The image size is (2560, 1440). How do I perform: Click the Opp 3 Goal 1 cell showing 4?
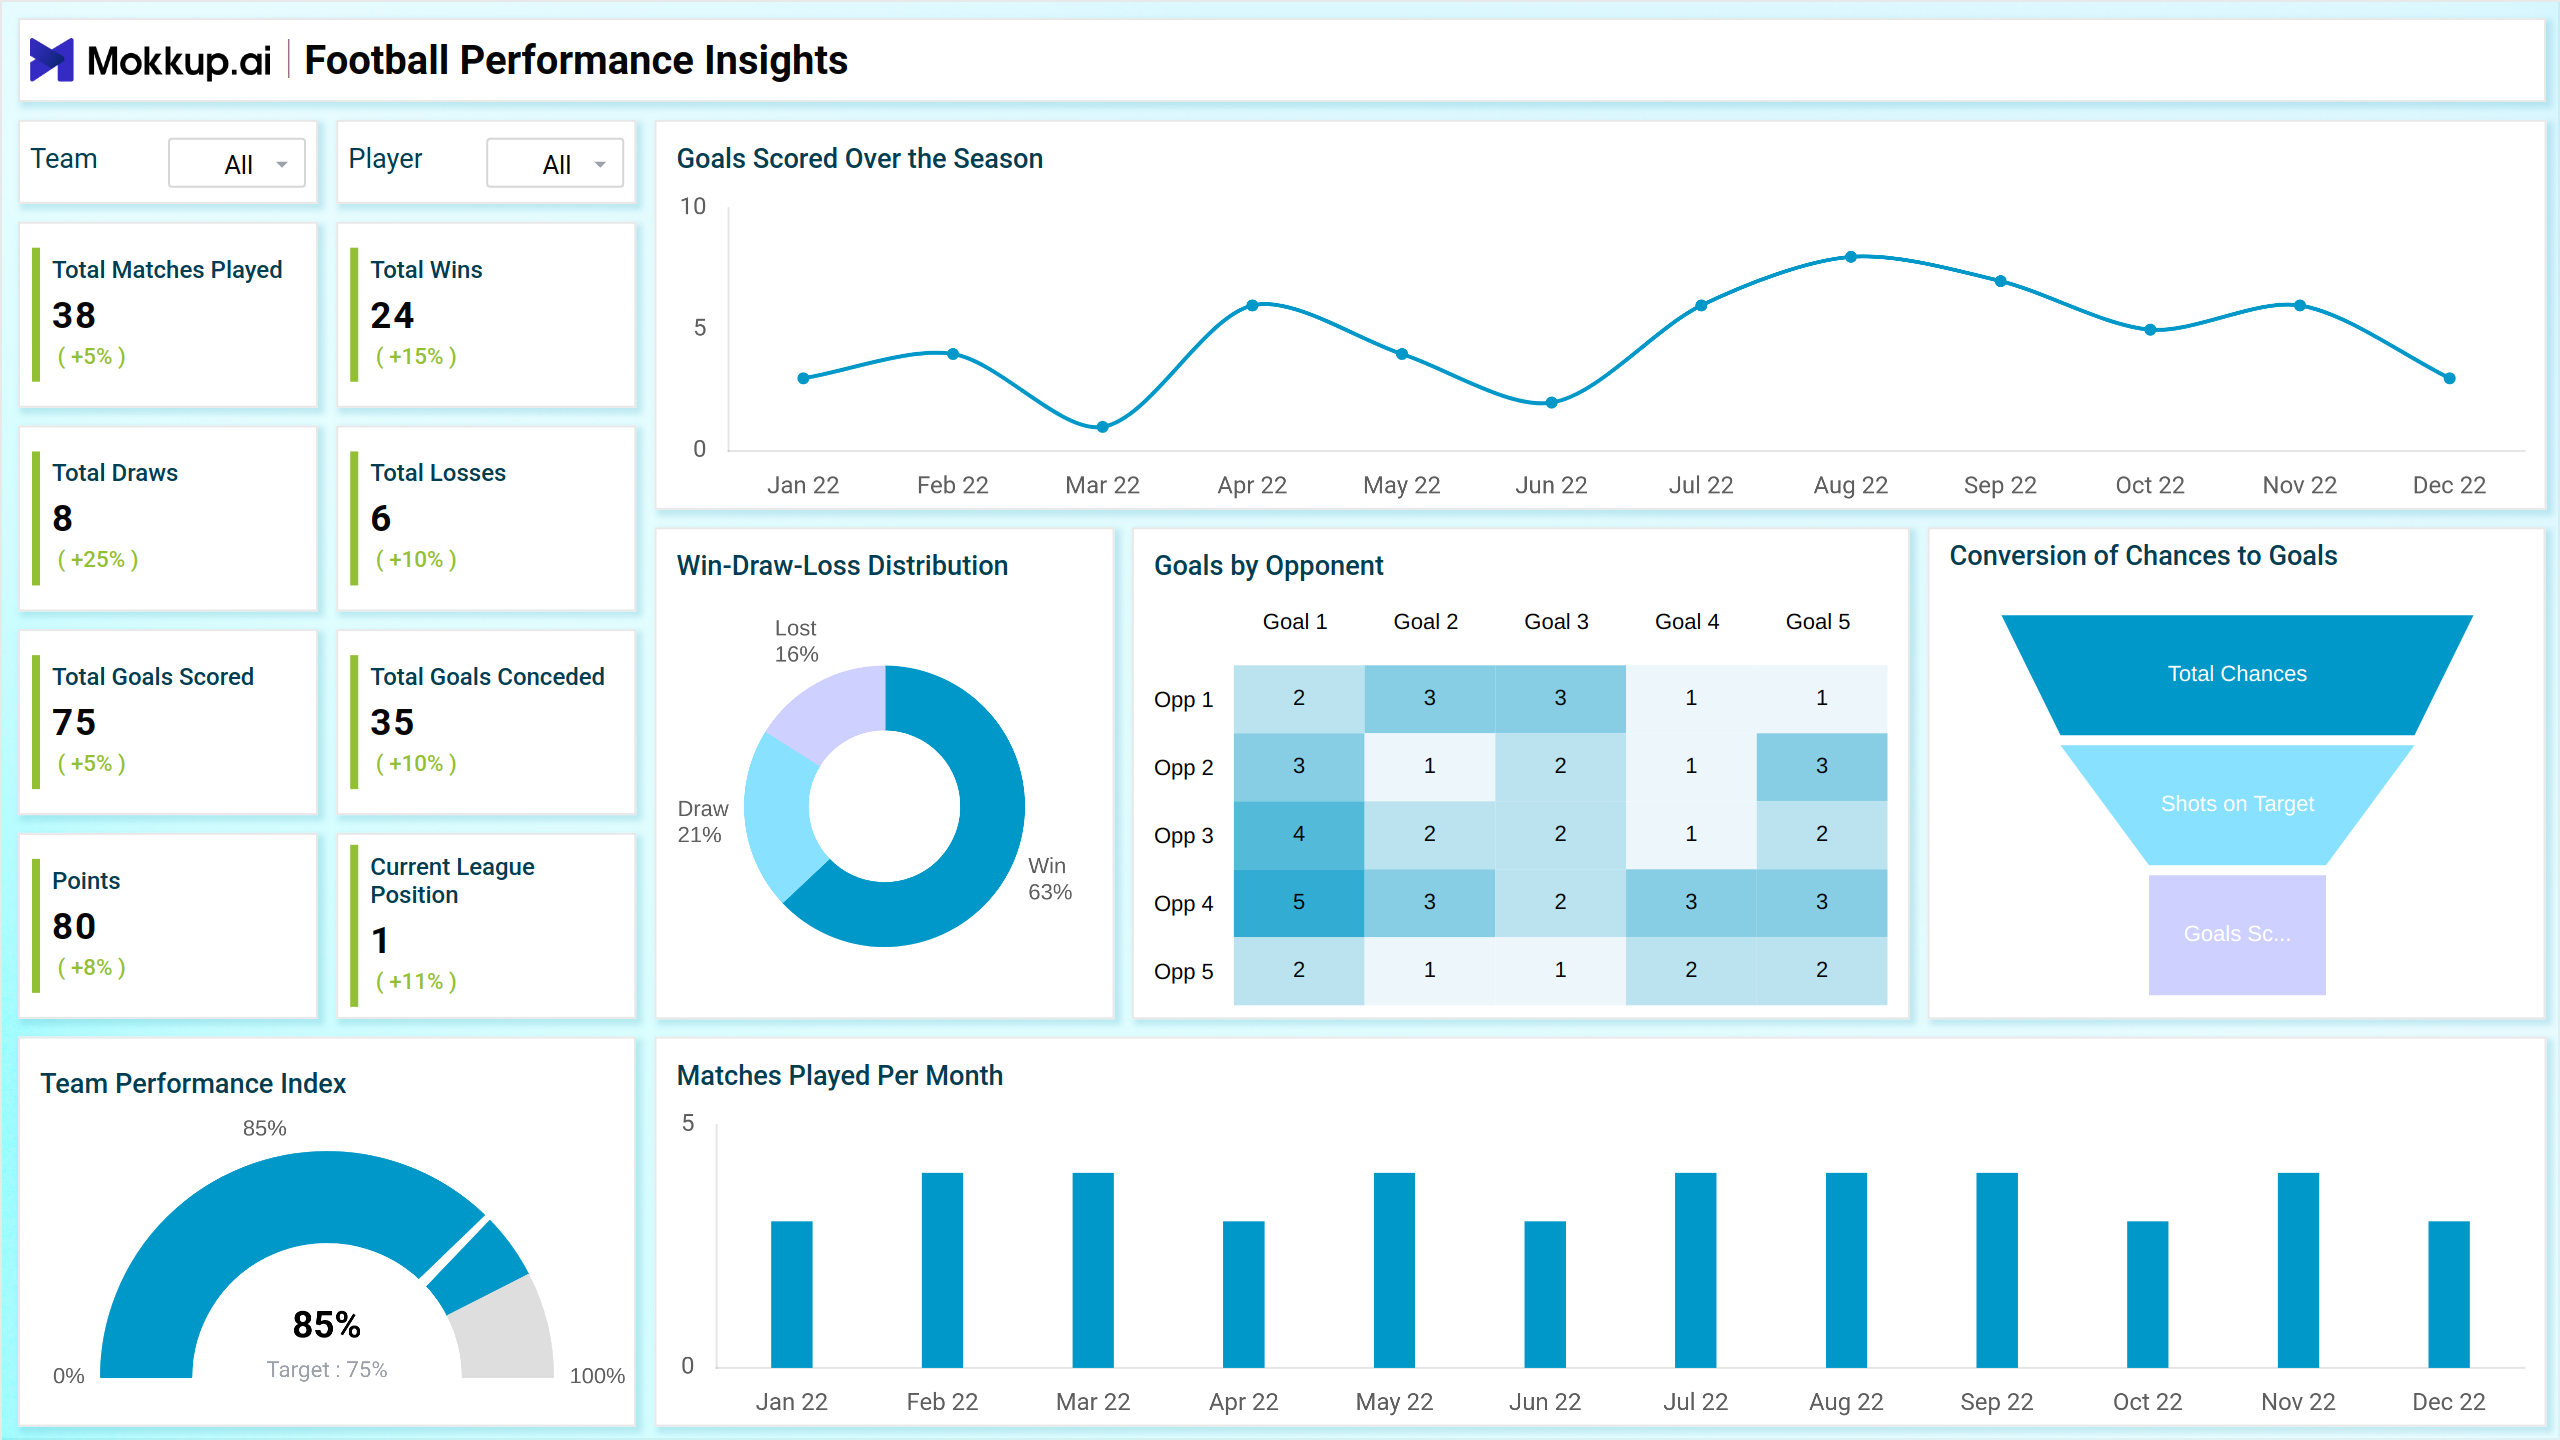(x=1298, y=834)
